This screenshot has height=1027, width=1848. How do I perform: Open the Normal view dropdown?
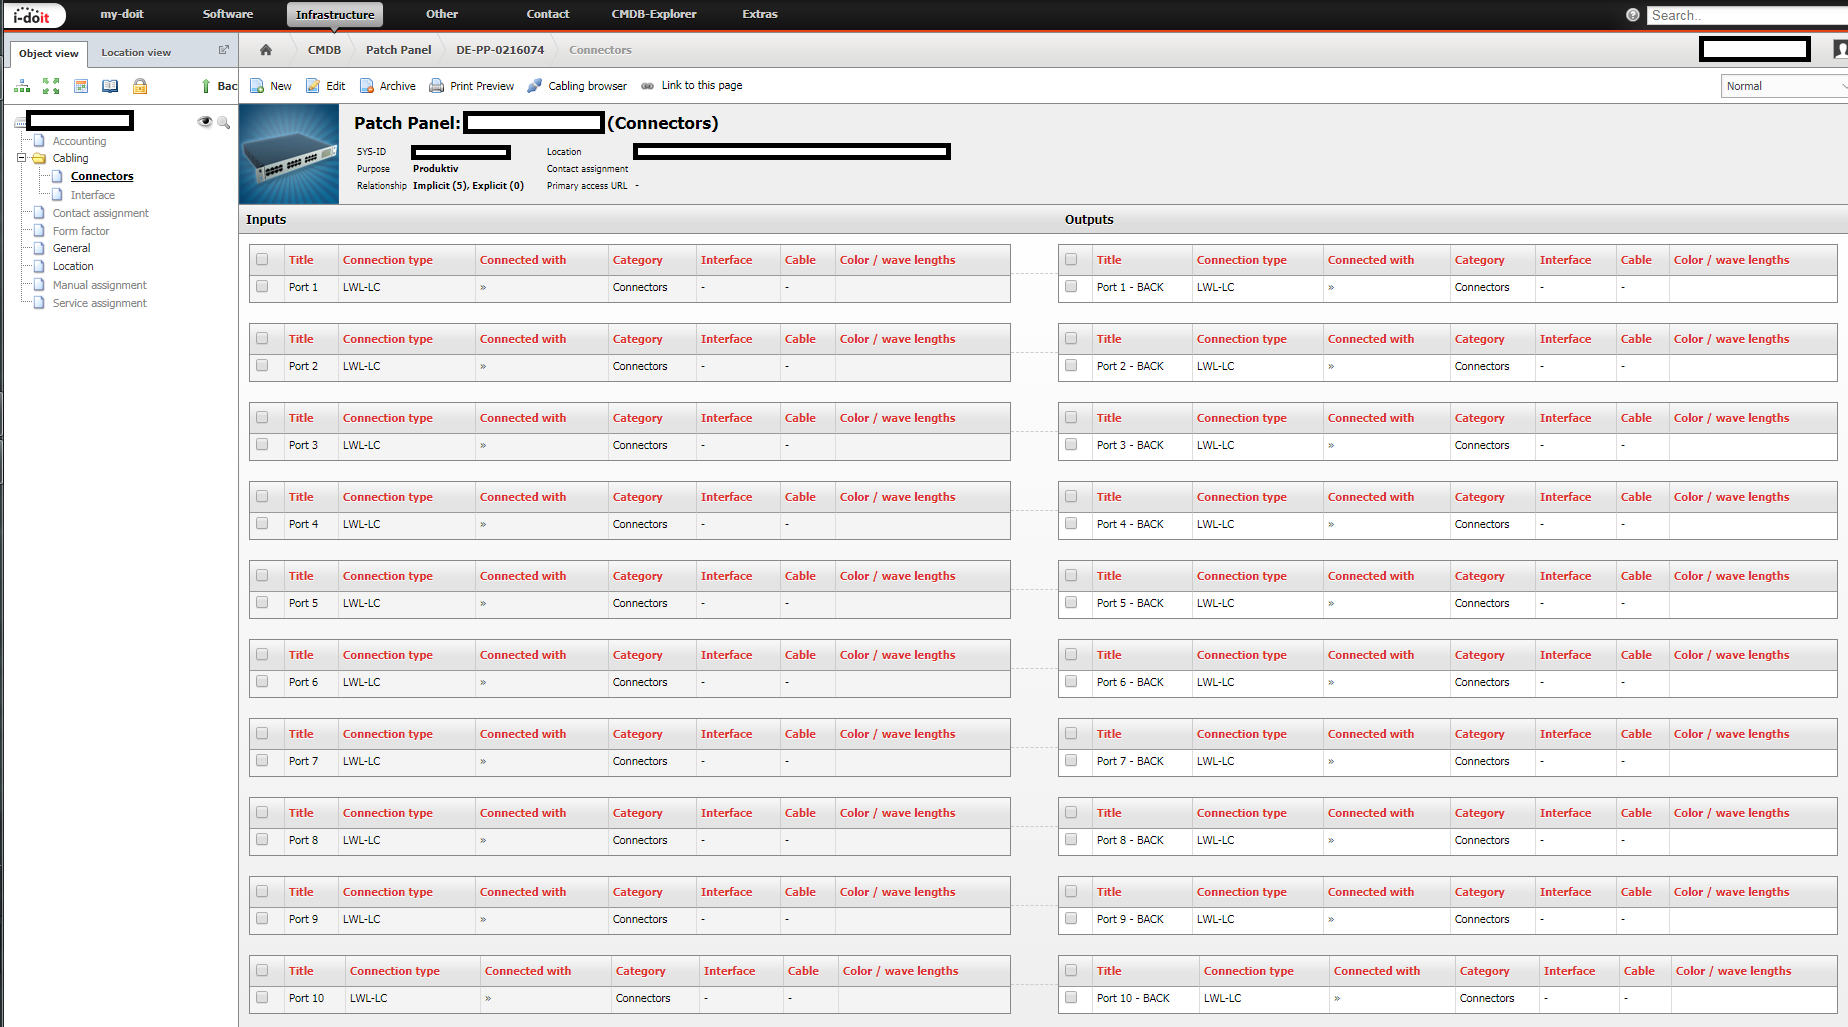(1784, 86)
